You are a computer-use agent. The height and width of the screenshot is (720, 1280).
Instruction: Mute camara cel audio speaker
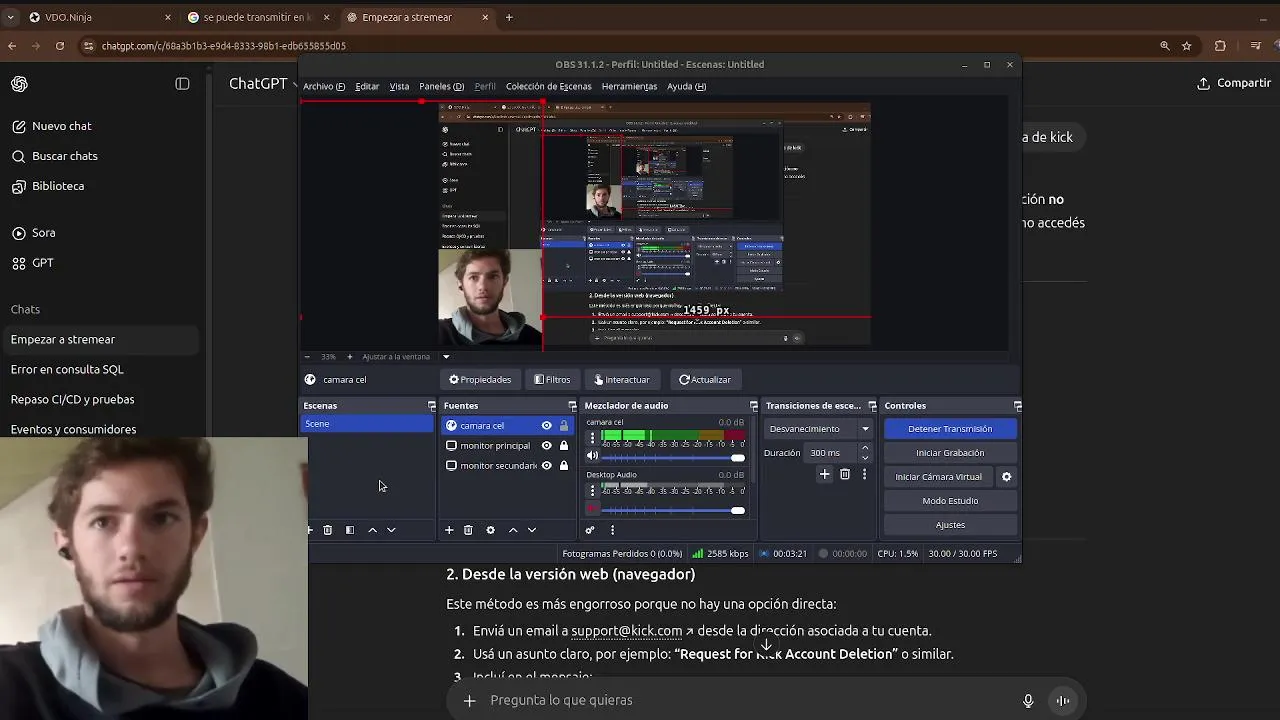tap(592, 457)
